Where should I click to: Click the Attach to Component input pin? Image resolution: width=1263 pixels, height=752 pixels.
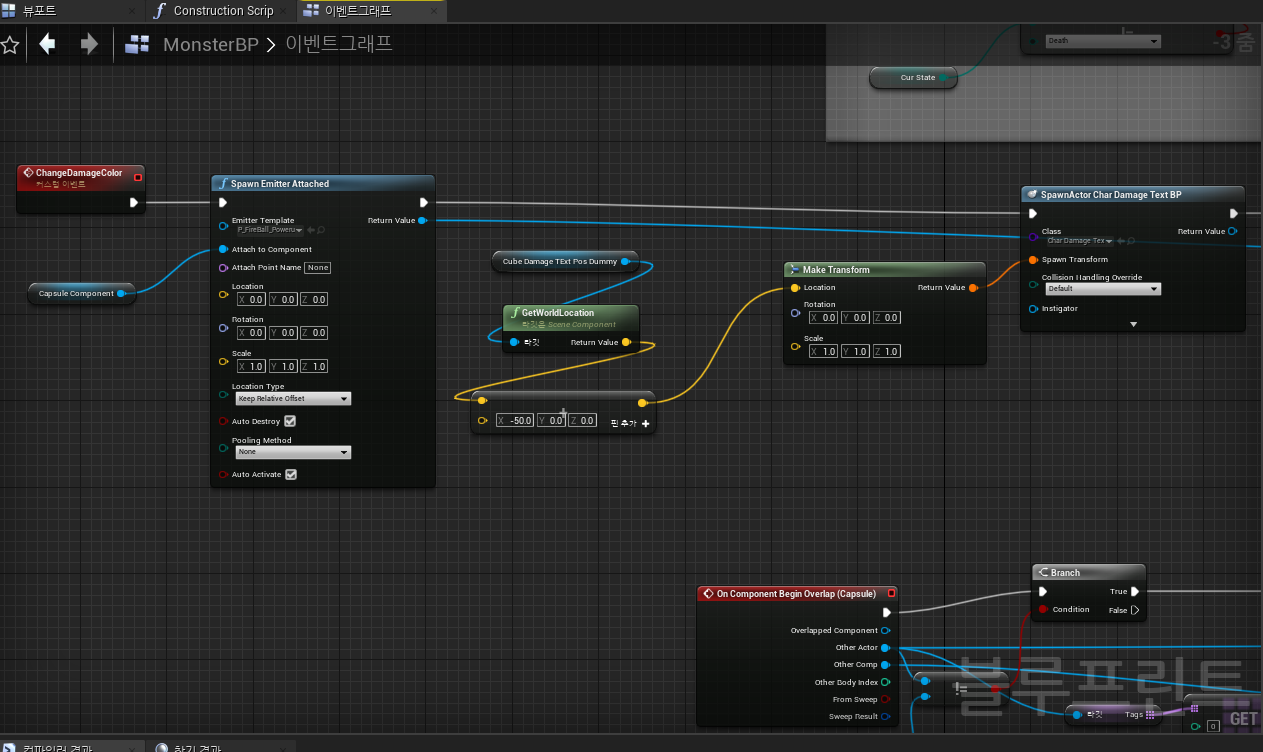[223, 249]
